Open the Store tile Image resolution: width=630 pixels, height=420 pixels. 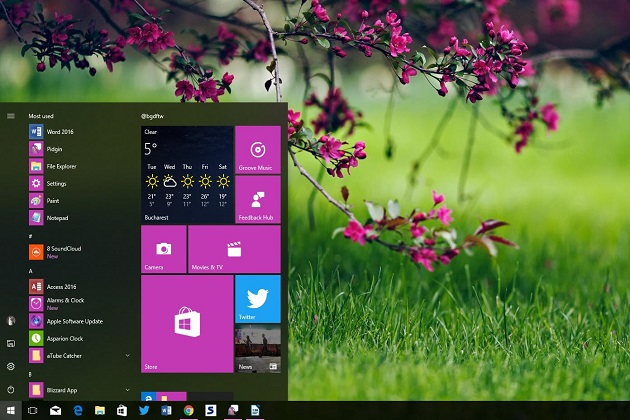coord(186,323)
